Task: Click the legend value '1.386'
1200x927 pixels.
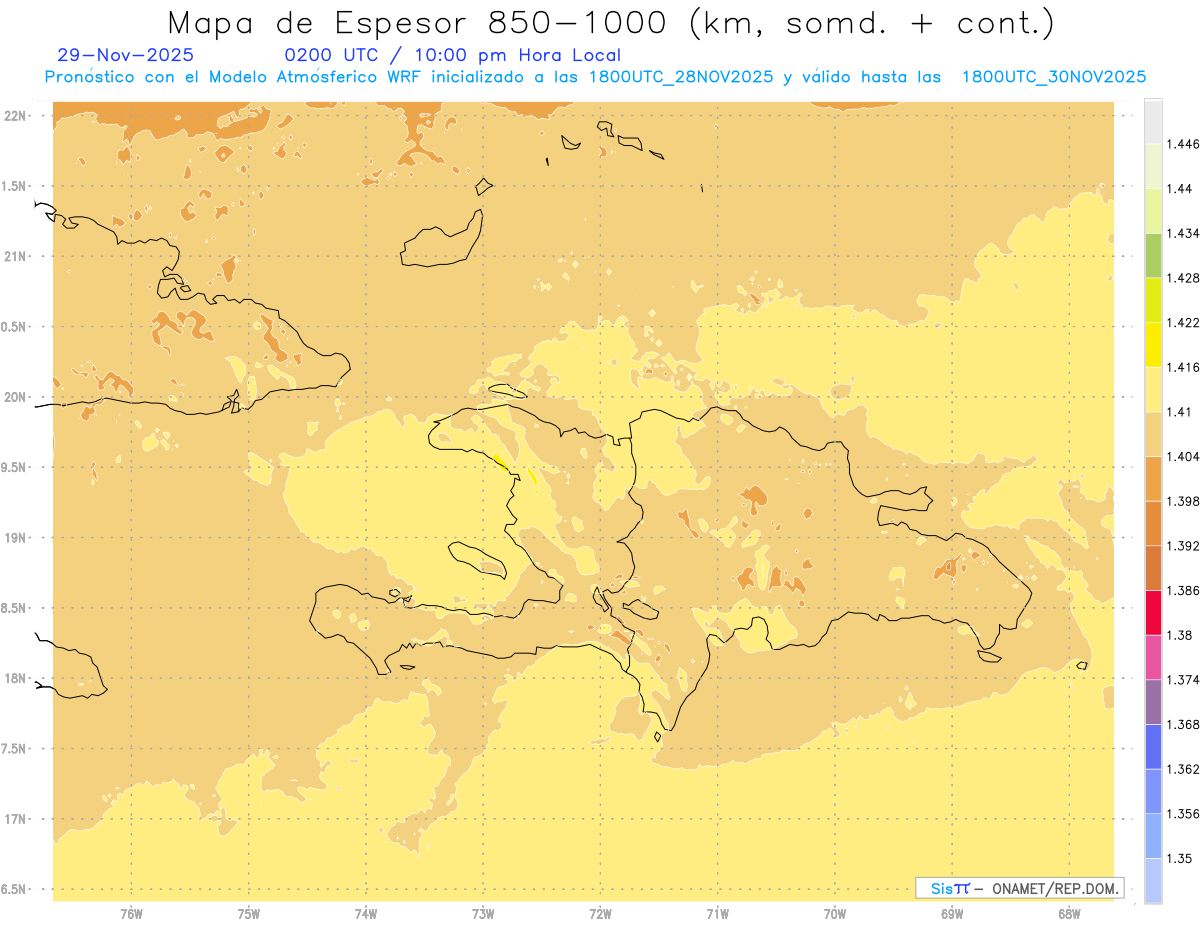Action: point(1183,590)
